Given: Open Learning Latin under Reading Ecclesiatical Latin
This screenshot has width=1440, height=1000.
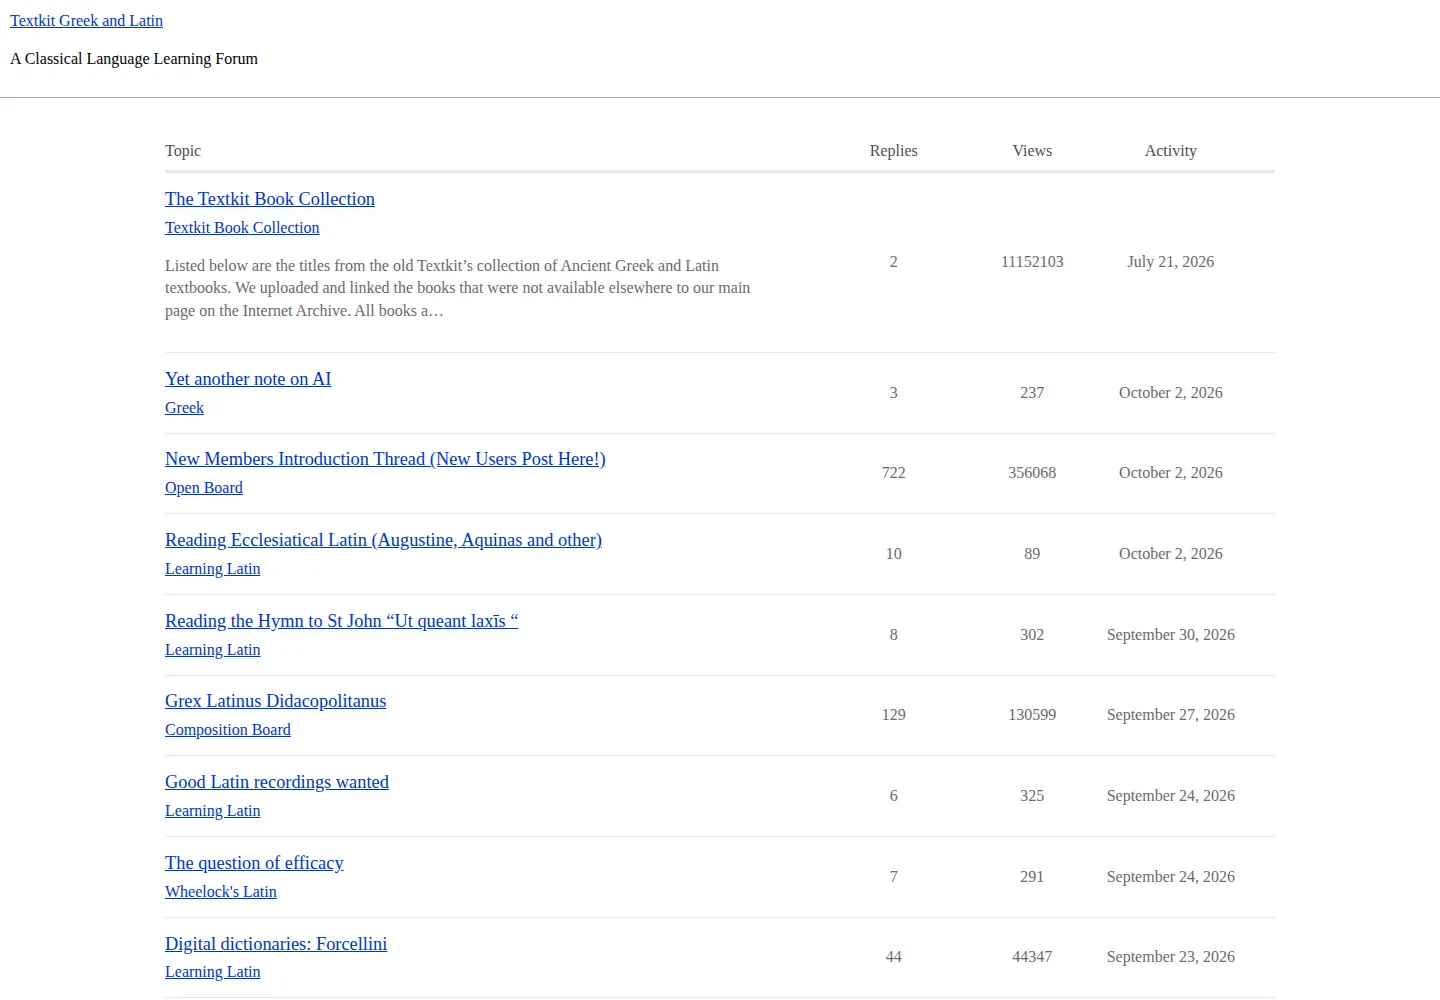Looking at the screenshot, I should [212, 569].
